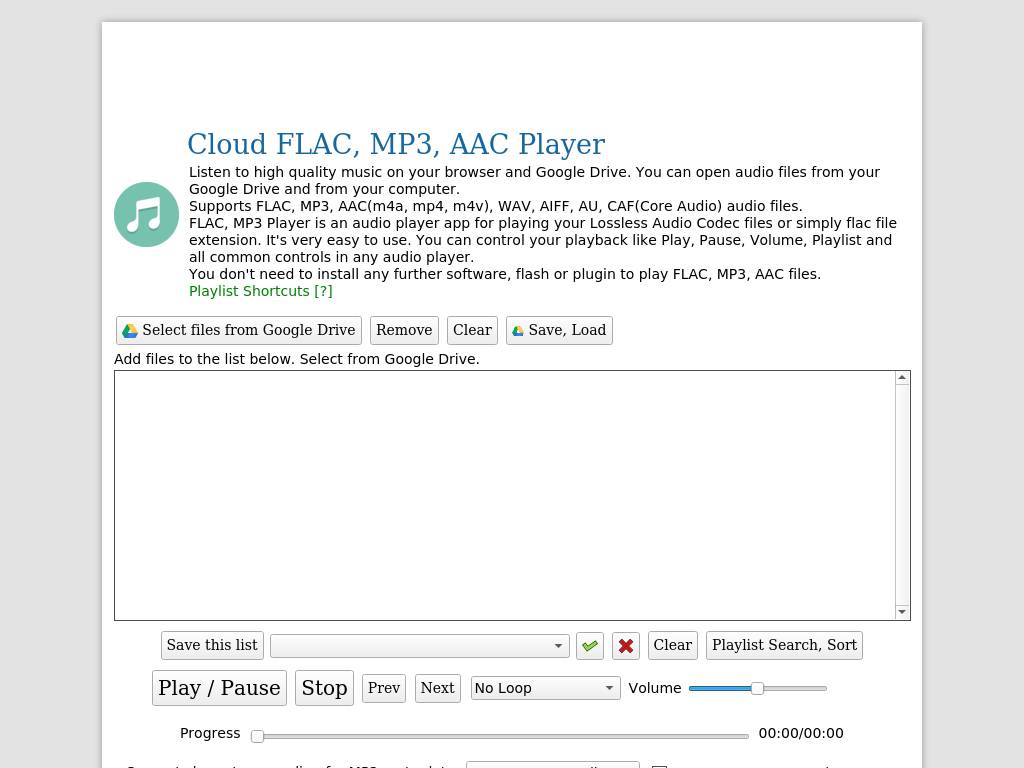Click the teal music note logo
Image resolution: width=1024 pixels, height=768 pixels.
[146, 214]
